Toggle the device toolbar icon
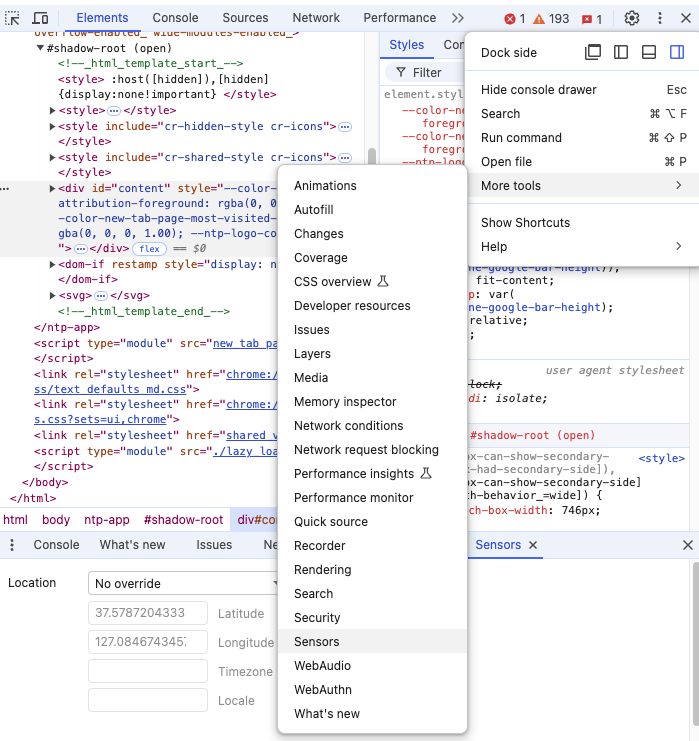The width and height of the screenshot is (699, 741). coord(40,18)
